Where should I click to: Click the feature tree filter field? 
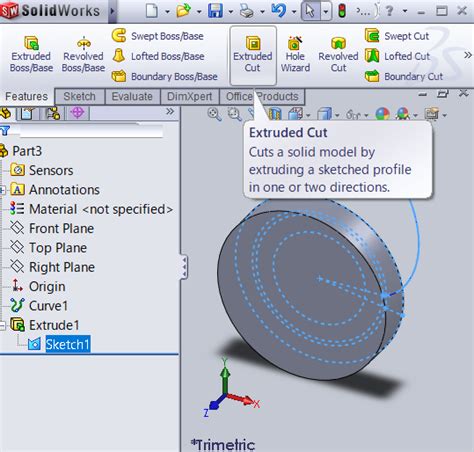pyautogui.click(x=91, y=131)
